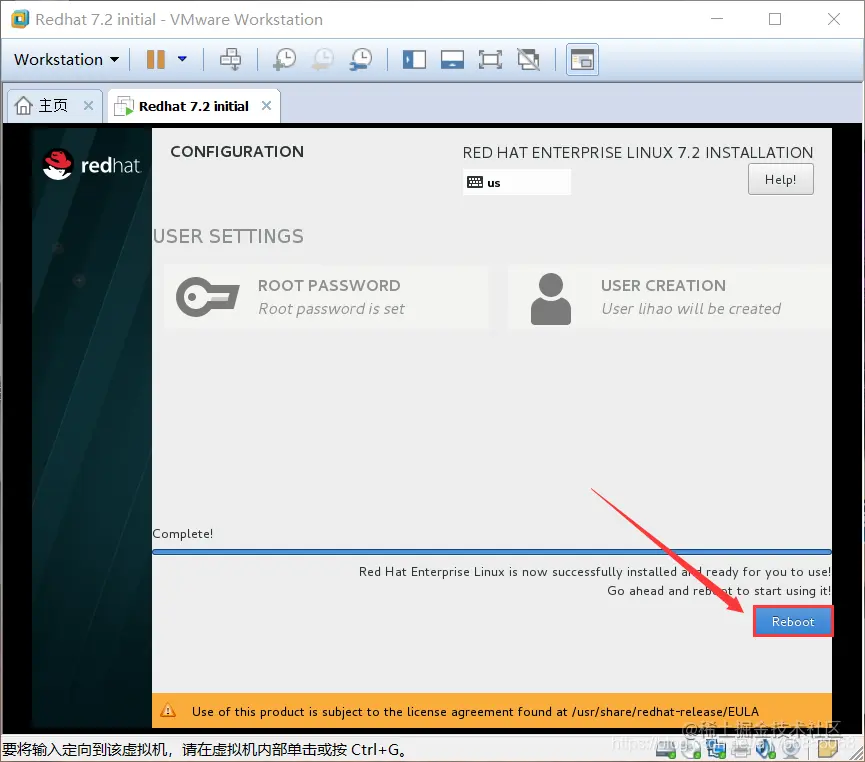Click the root password key icon
The image size is (865, 762).
pos(207,297)
